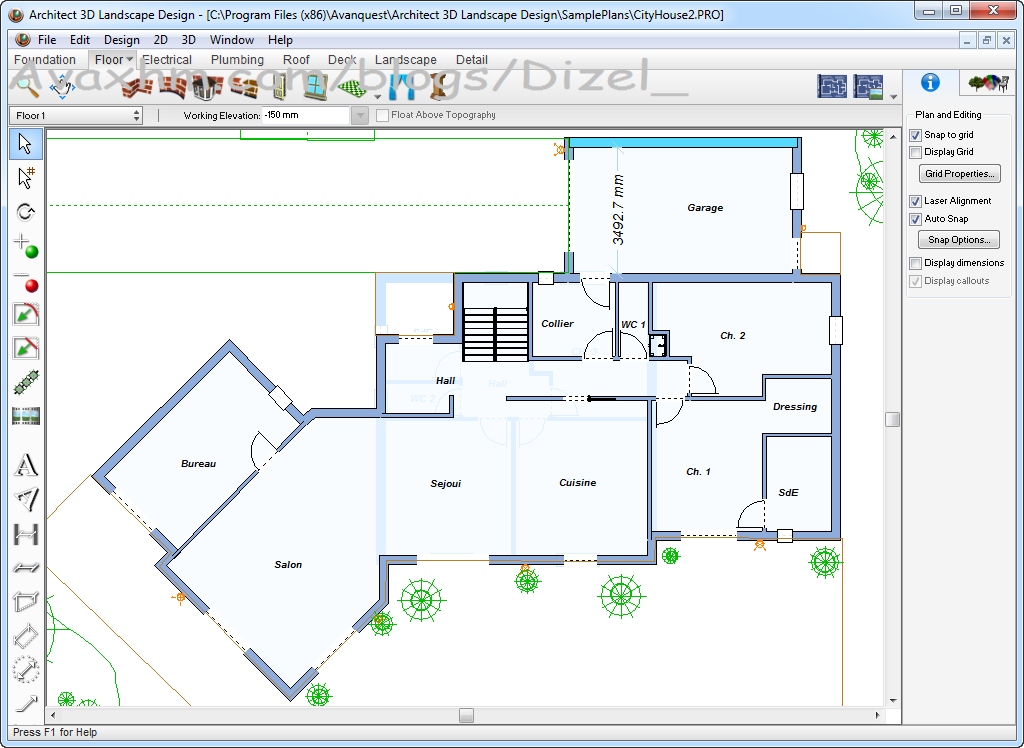Click the horizontal scrollbar thumb
Viewport: 1024px width, 748px height.
pyautogui.click(x=466, y=715)
